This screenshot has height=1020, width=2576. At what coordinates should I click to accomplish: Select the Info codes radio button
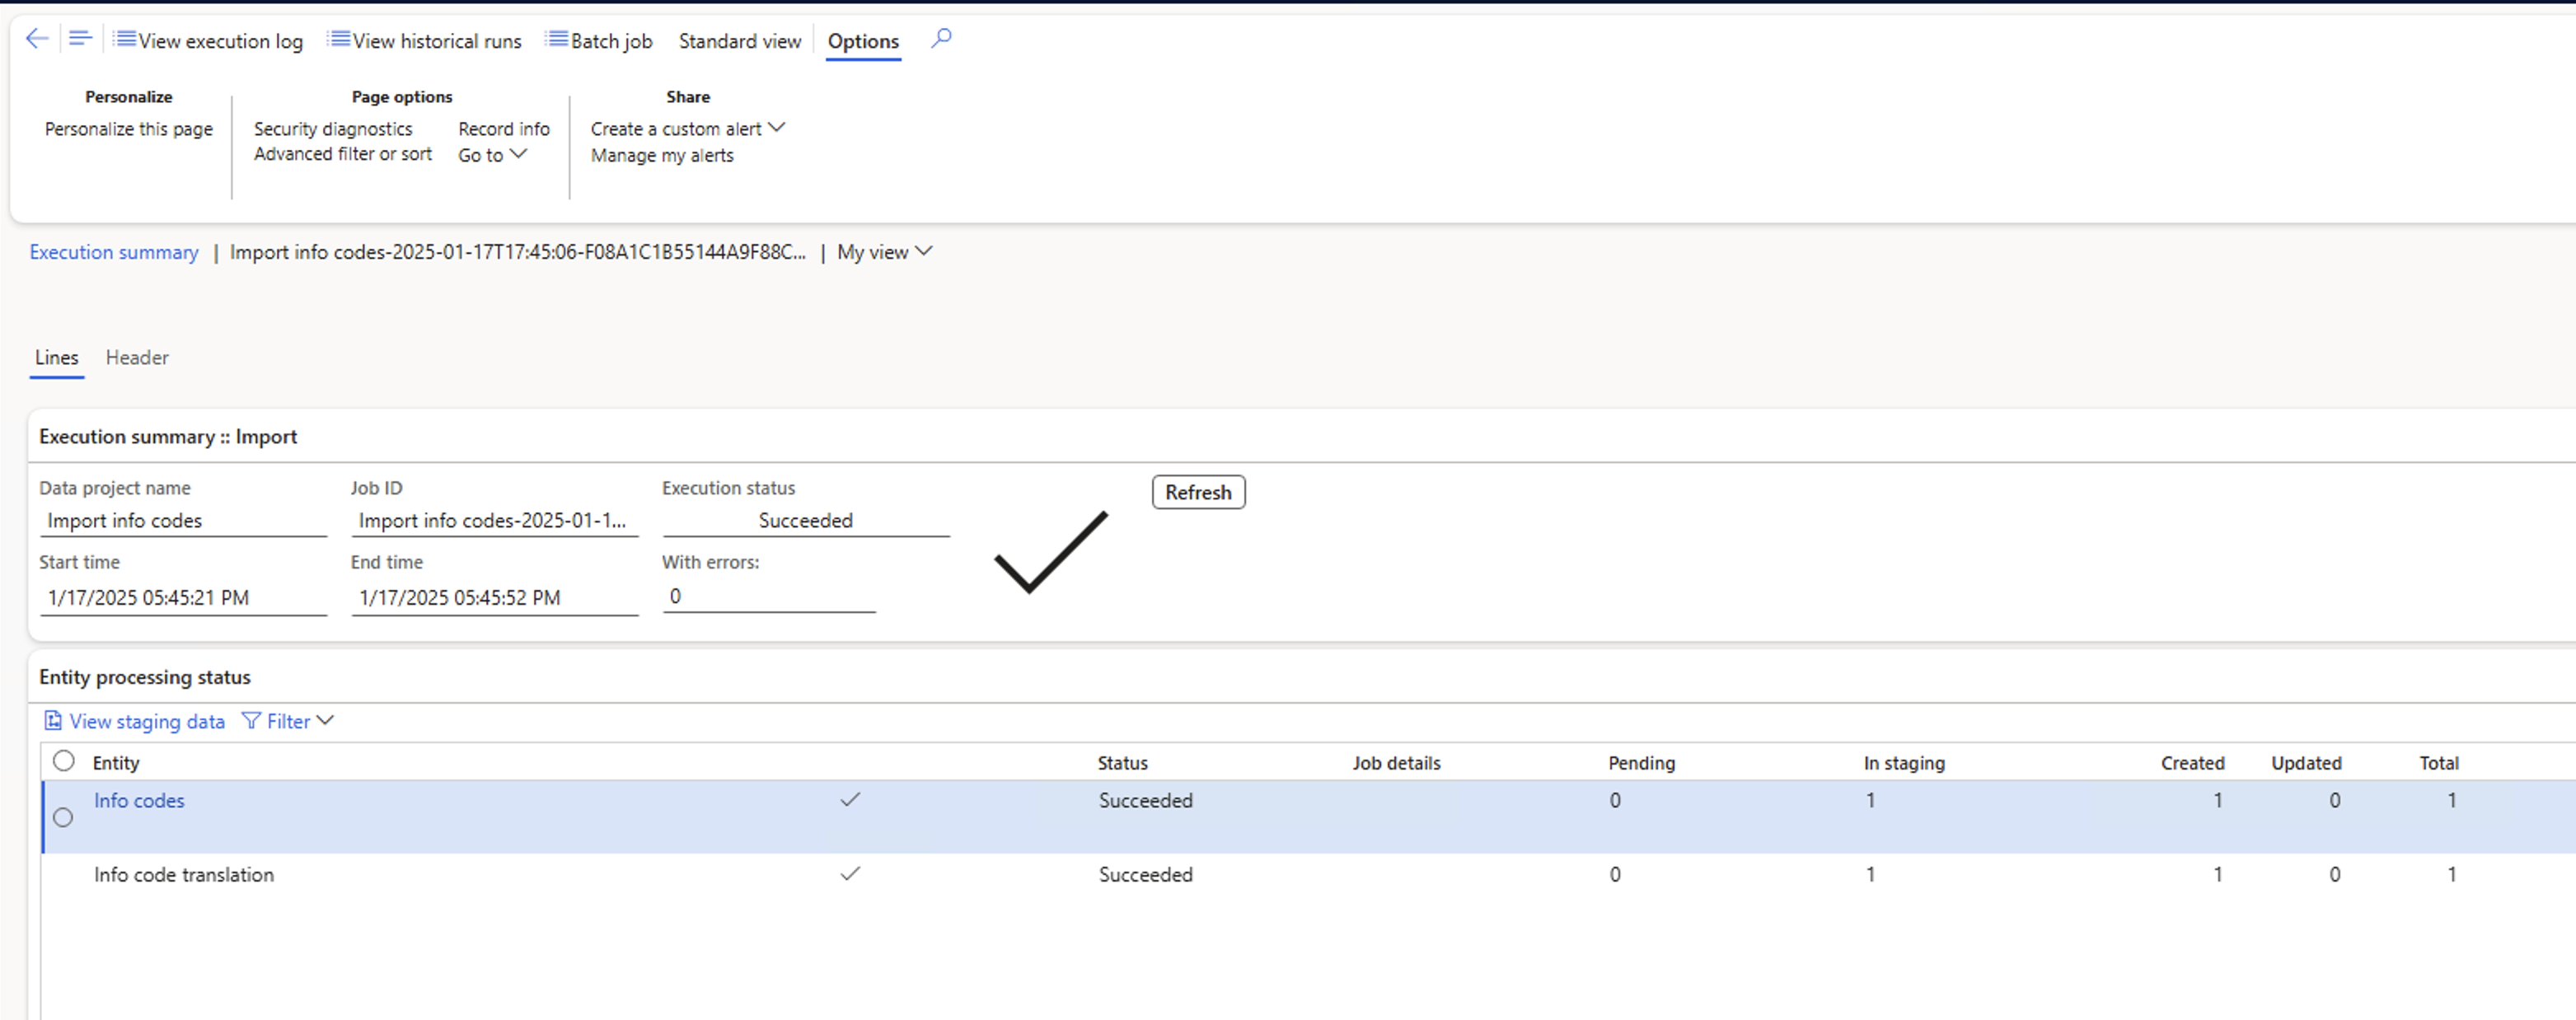[63, 816]
